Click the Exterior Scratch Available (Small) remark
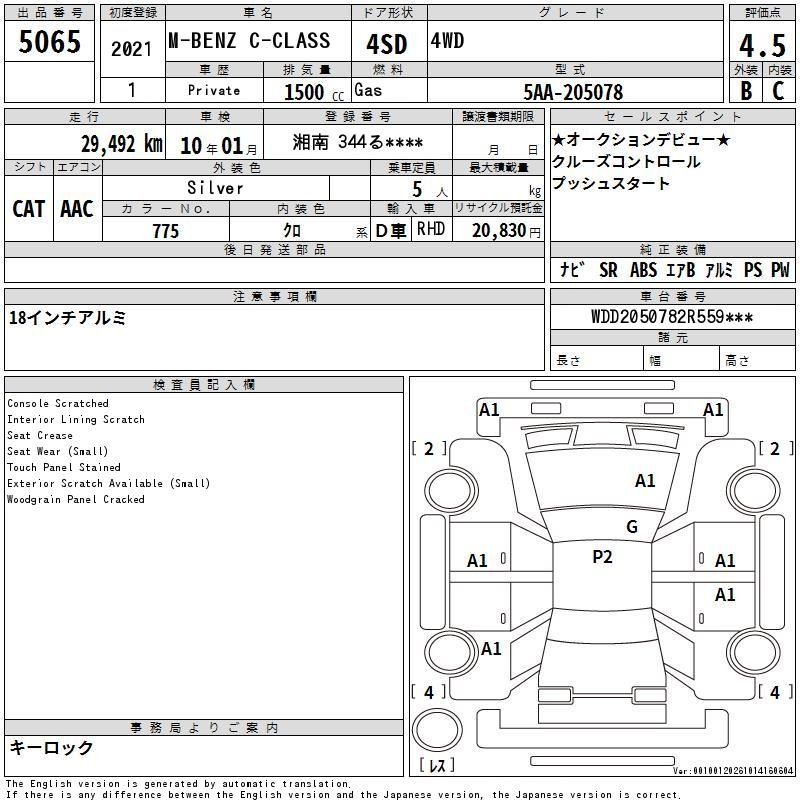The height and width of the screenshot is (800, 800). tap(109, 483)
